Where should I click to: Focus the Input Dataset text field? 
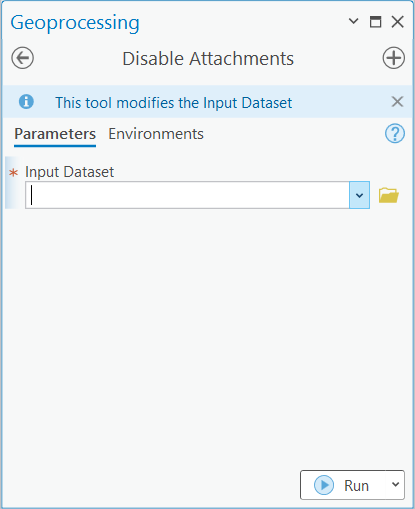tap(187, 195)
